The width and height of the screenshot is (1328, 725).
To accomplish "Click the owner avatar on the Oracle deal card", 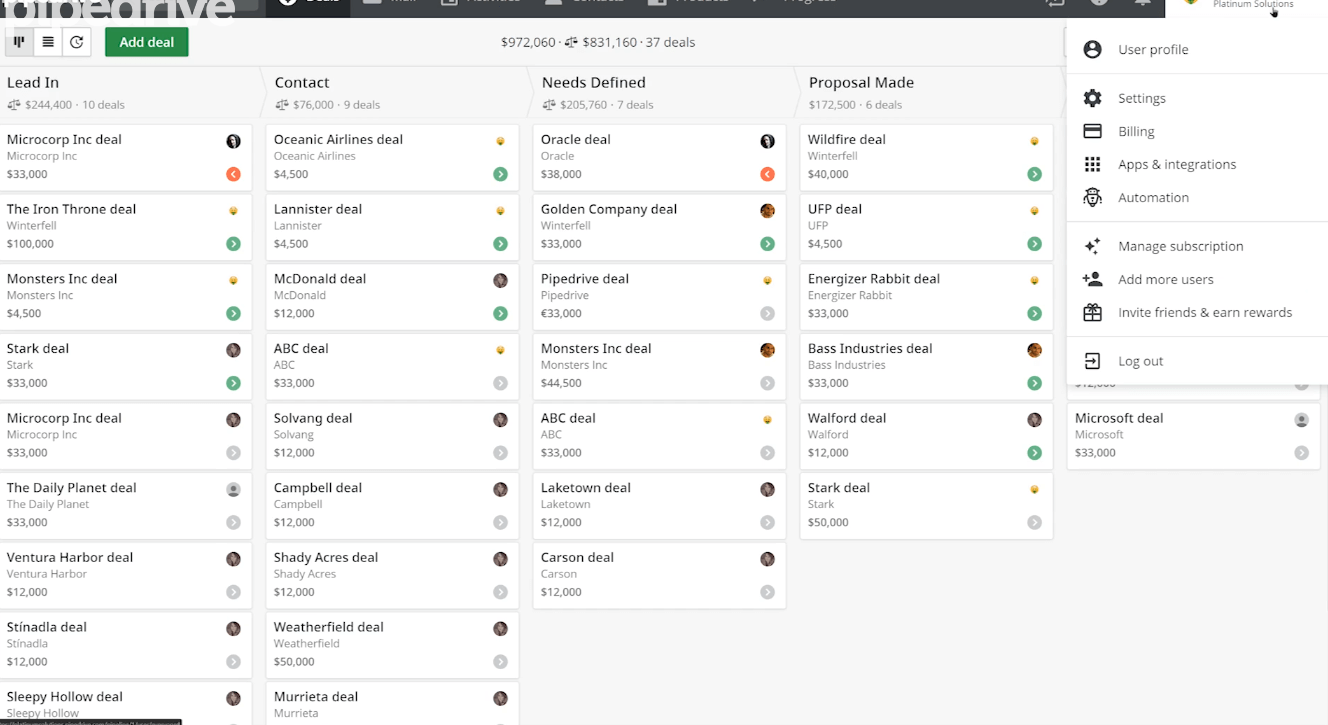I will pyautogui.click(x=766, y=141).
